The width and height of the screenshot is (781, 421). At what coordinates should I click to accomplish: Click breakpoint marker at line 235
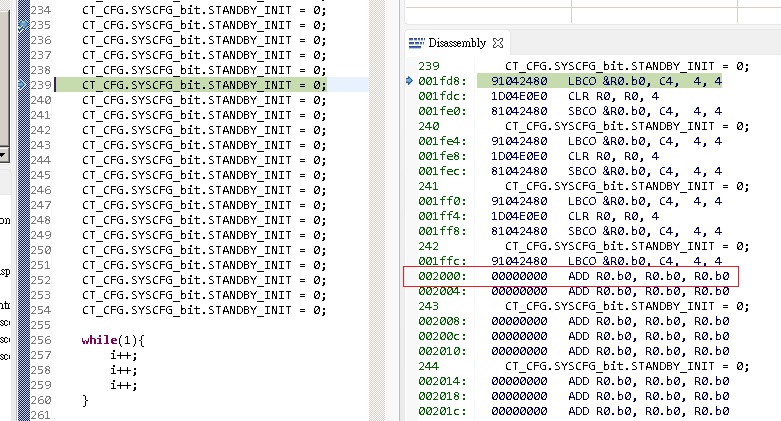[x=22, y=25]
